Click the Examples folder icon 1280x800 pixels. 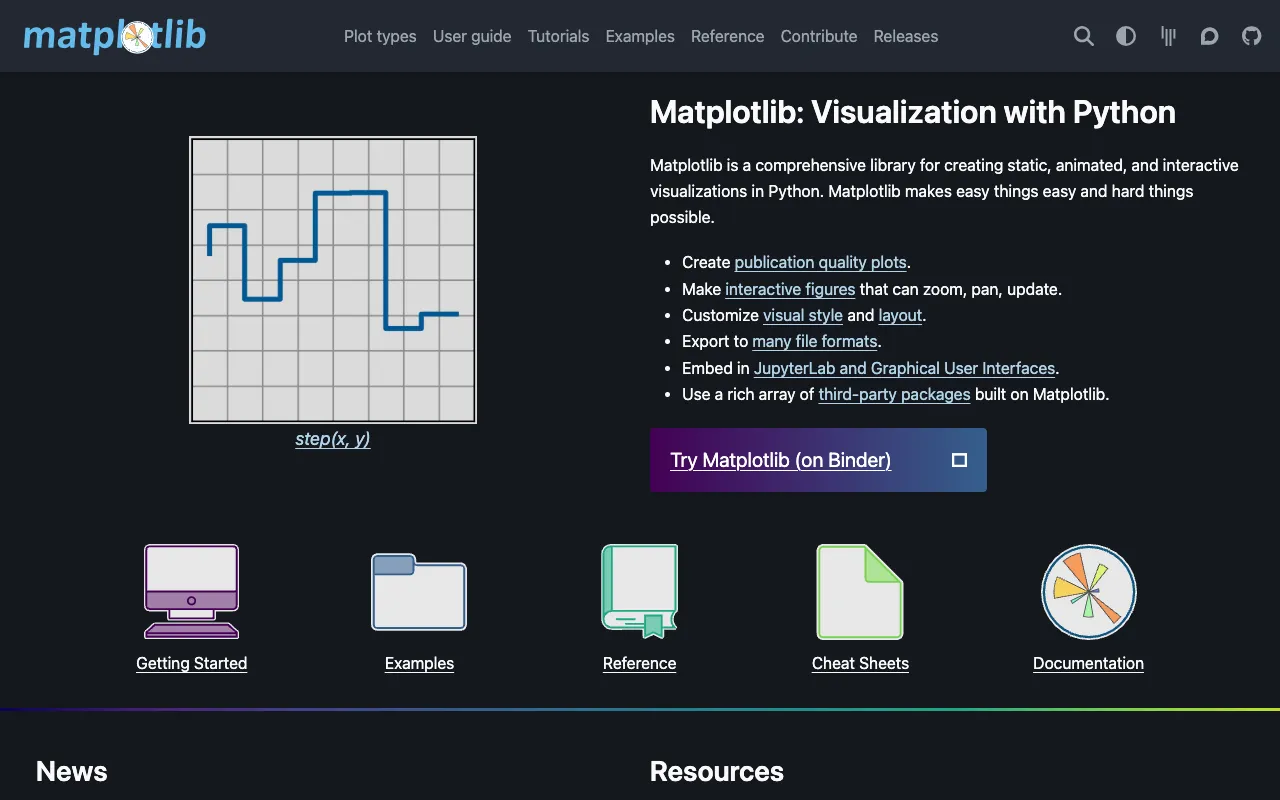[x=419, y=591]
